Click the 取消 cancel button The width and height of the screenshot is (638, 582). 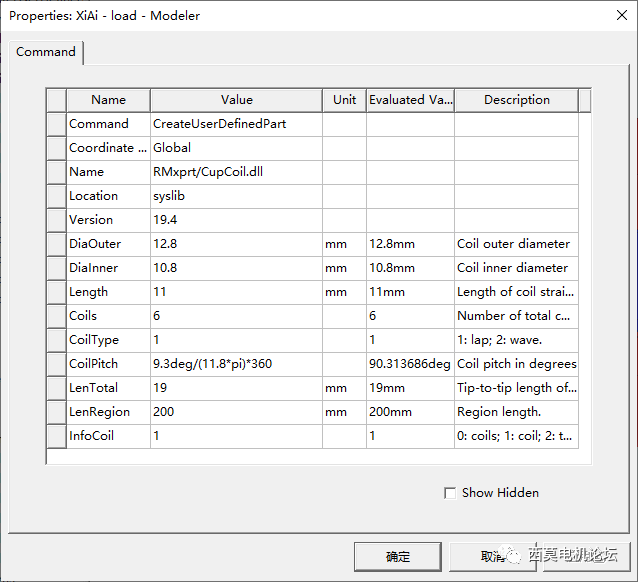click(x=493, y=556)
